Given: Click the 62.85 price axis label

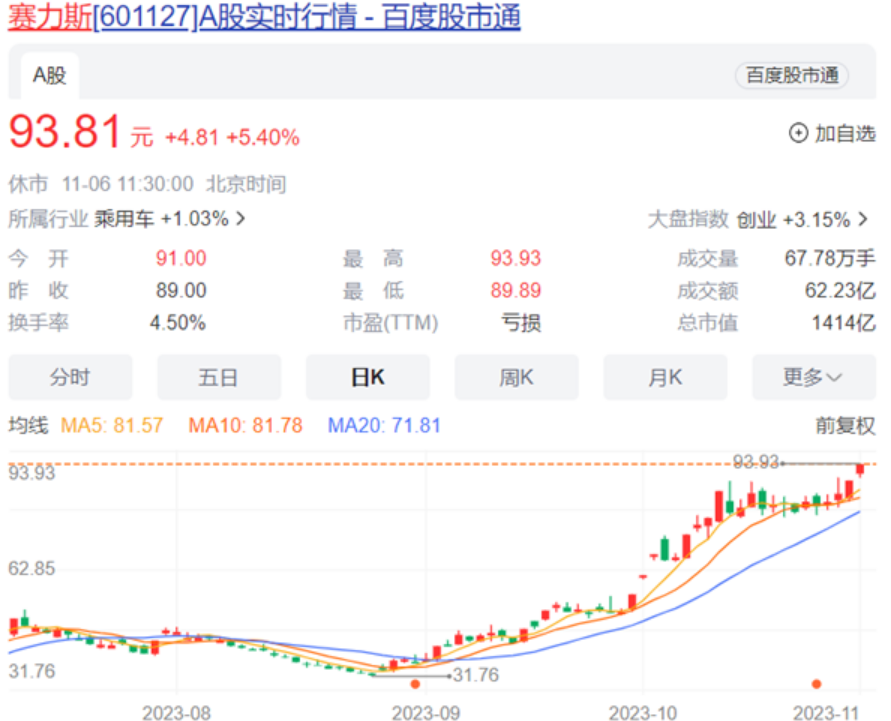Looking at the screenshot, I should click(32, 569).
